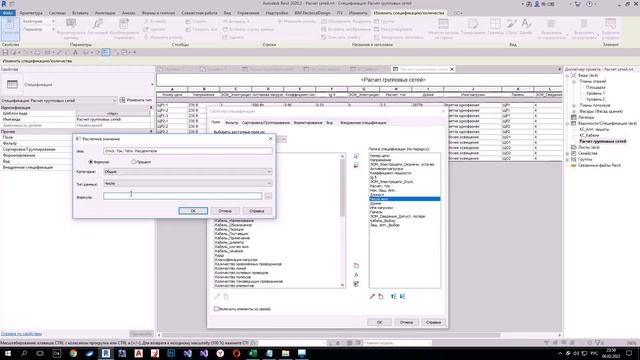Click Отмена in calculated value dialog
This screenshot has height=360, width=640.
point(225,211)
